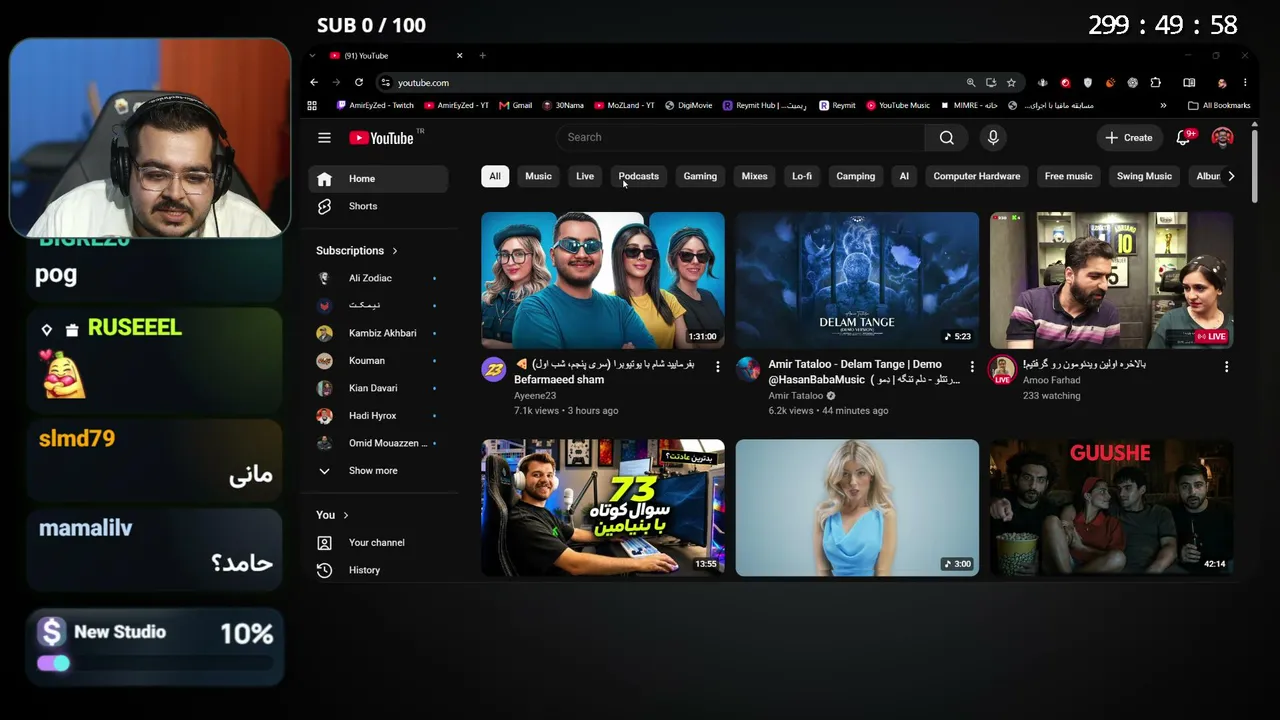
Task: Open Ali Zodiac subscription channel
Action: point(379,278)
